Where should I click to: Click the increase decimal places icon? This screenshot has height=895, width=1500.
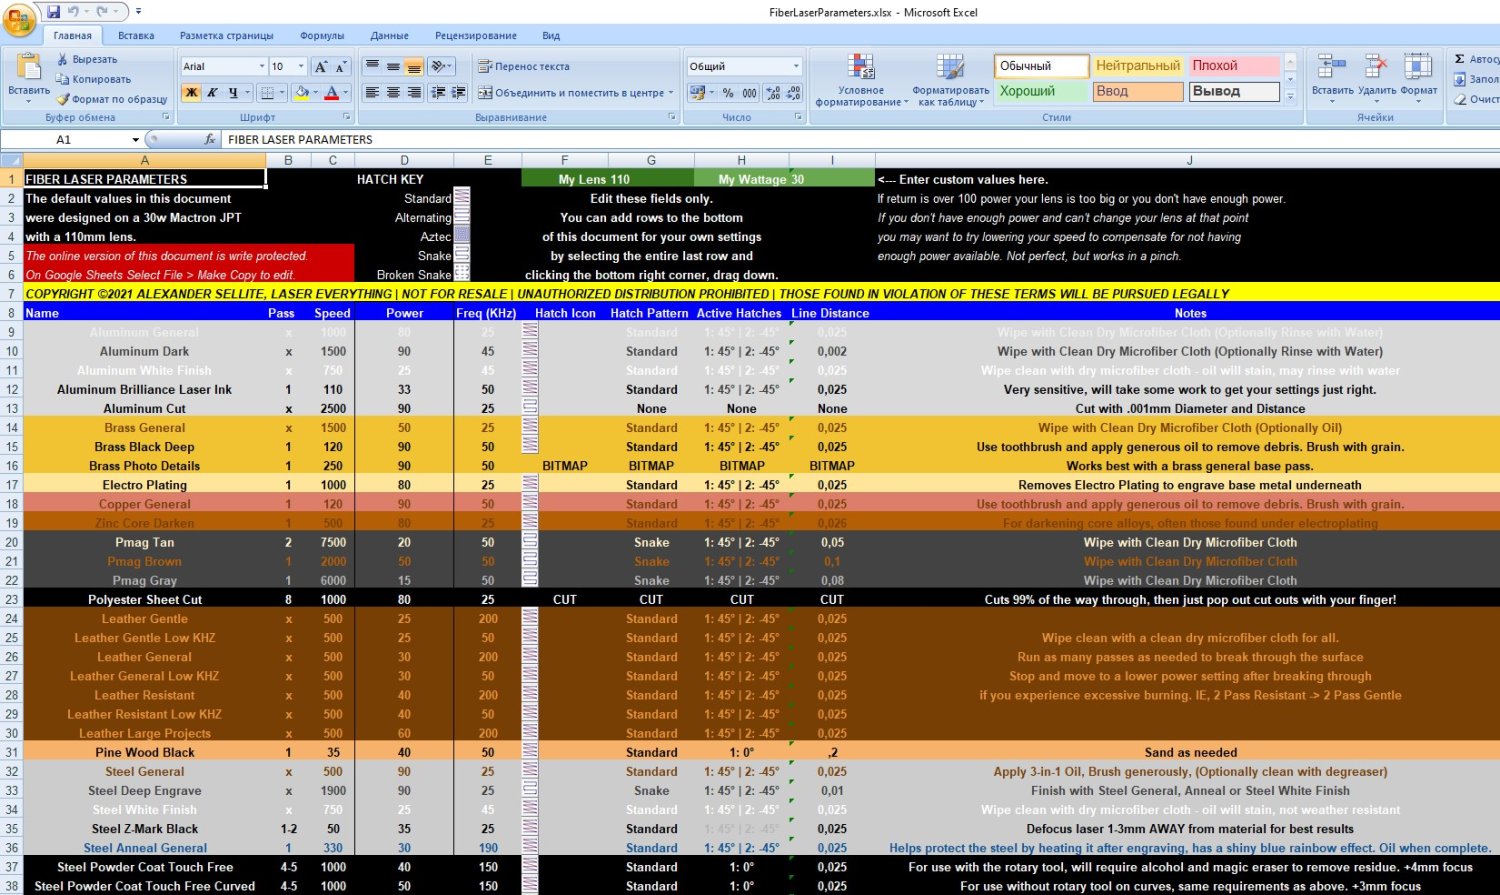pos(773,93)
